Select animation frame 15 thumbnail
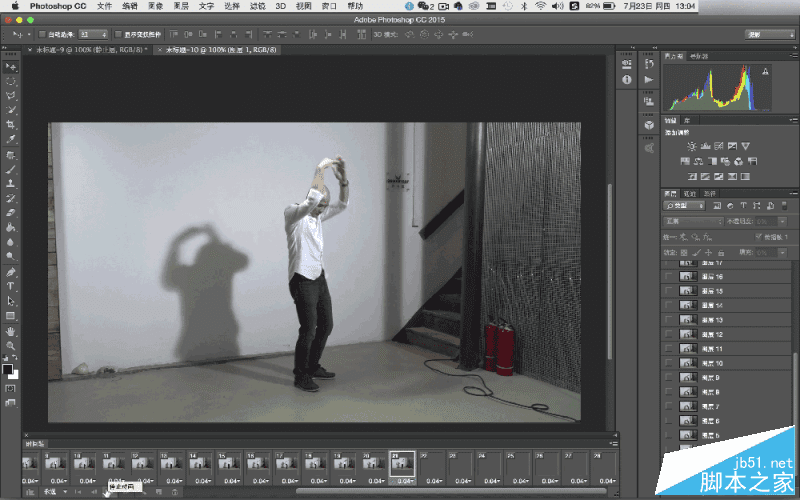Image resolution: width=800 pixels, height=500 pixels. point(229,463)
